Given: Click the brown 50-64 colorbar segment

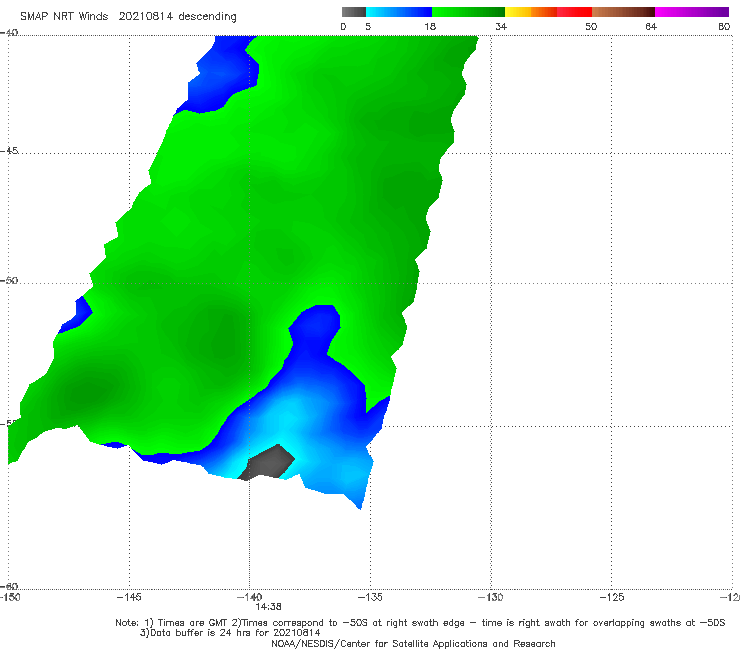Looking at the screenshot, I should 623,12.
